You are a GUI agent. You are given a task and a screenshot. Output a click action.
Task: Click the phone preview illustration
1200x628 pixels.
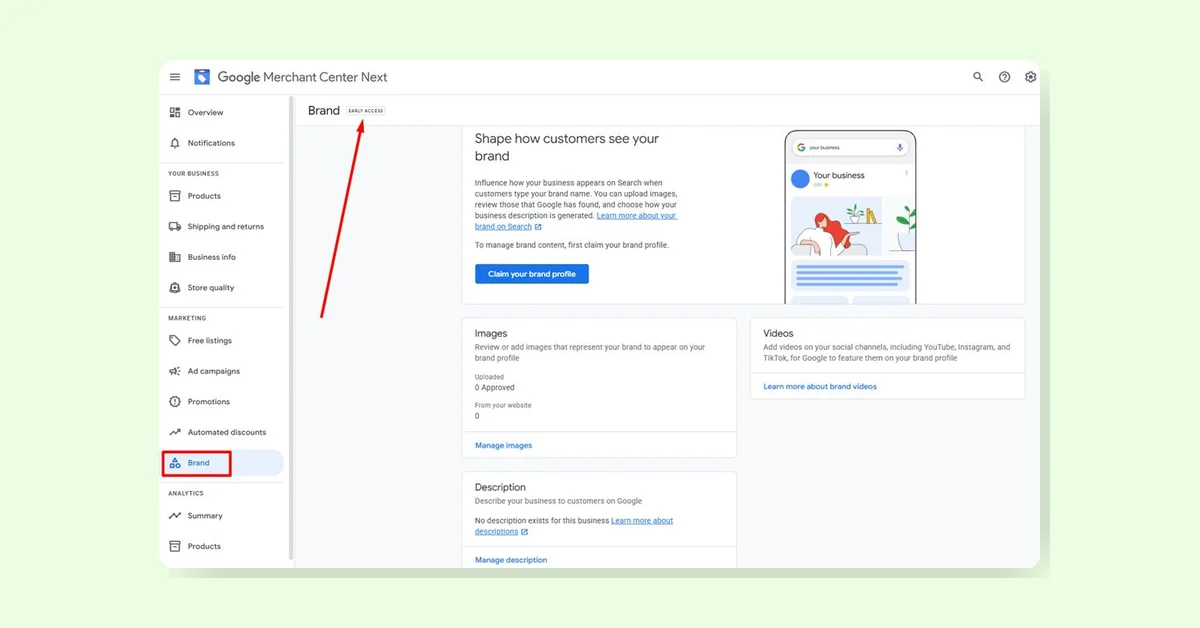(850, 217)
